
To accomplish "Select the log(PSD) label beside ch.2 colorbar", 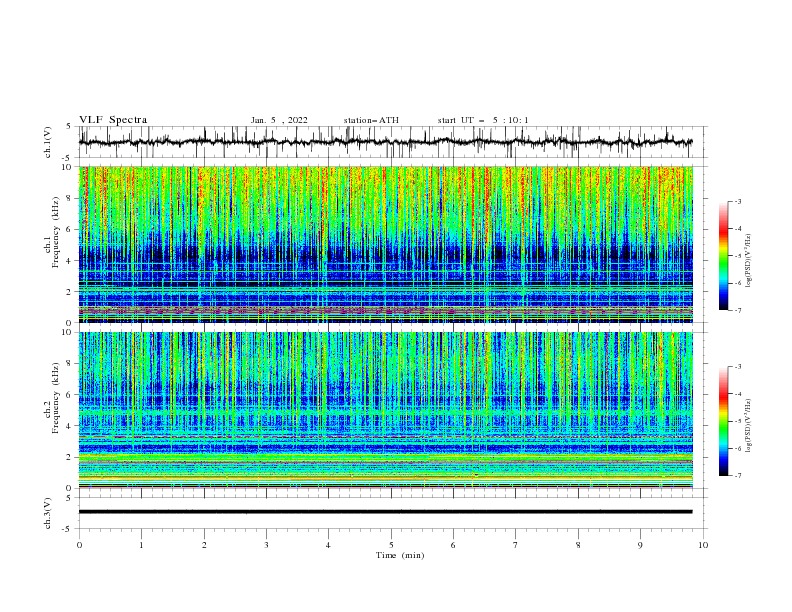I will pyautogui.click(x=748, y=425).
